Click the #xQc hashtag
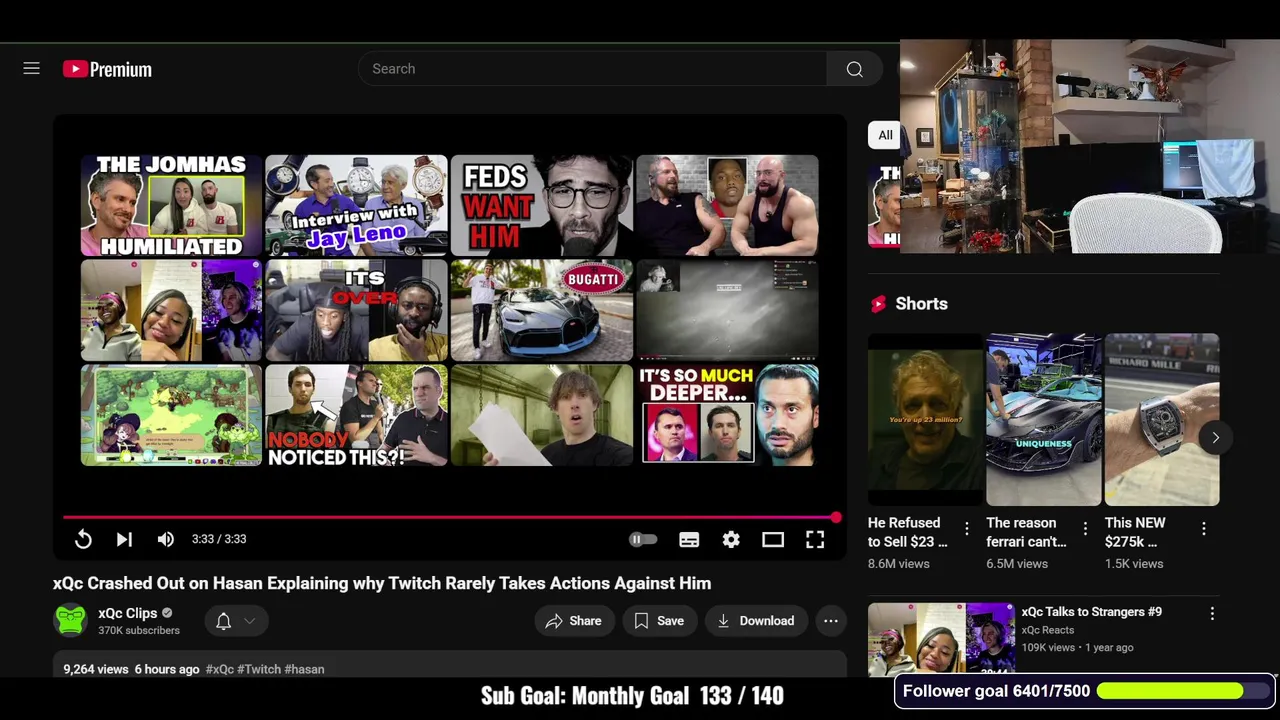Screen dimensions: 1280x720 (219, 669)
